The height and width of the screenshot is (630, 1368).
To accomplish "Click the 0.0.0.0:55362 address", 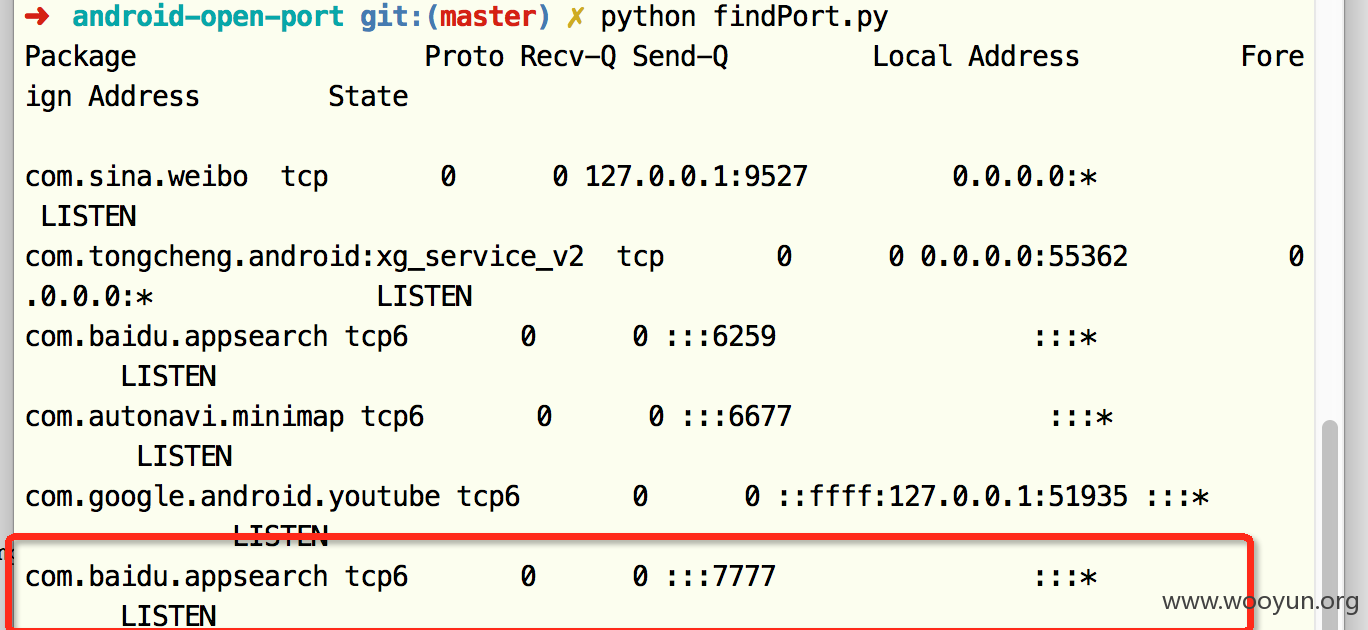I will click(1024, 257).
